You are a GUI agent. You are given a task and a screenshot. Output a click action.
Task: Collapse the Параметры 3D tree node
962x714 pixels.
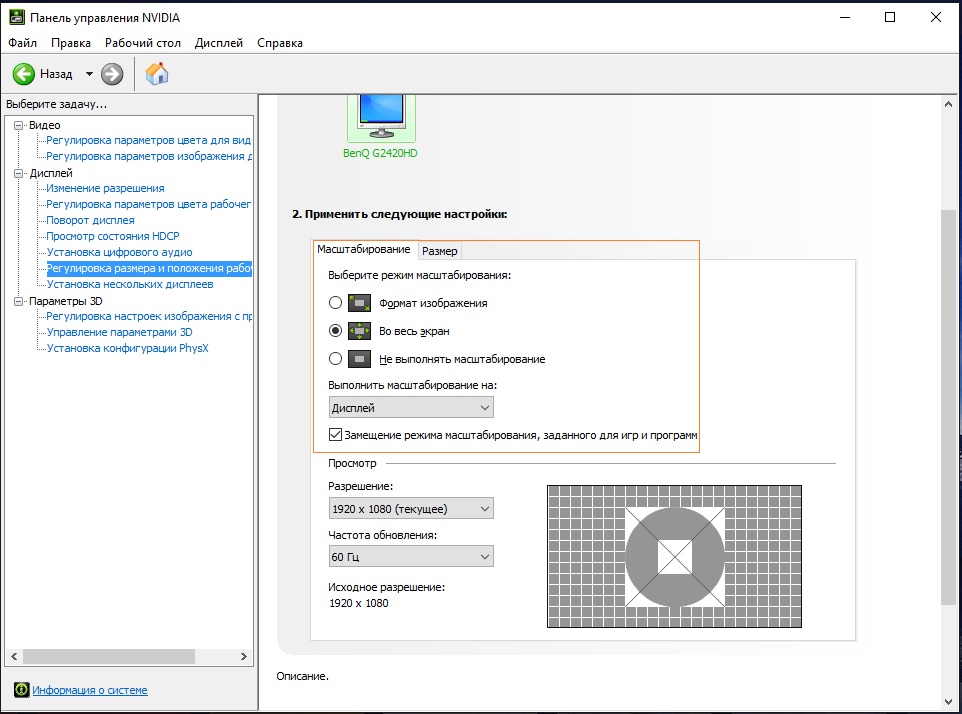[18, 301]
